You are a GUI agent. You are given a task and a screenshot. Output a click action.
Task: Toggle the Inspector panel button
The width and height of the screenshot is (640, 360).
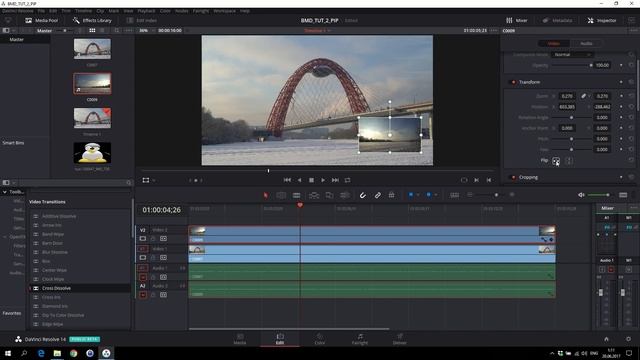click(x=602, y=20)
